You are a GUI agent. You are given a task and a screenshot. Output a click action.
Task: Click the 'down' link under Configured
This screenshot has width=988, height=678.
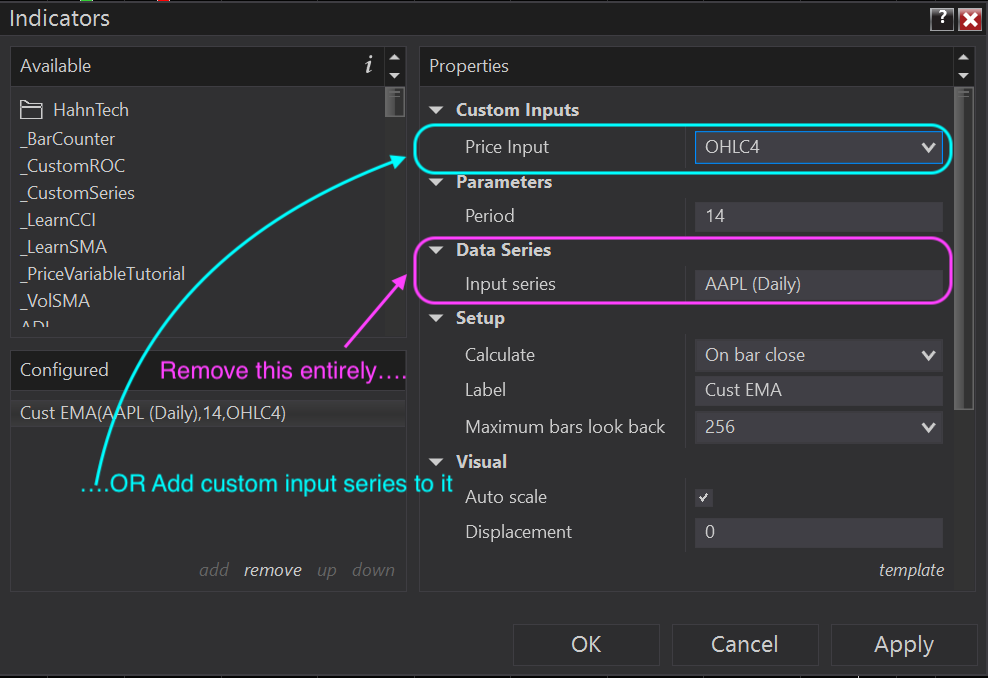[373, 570]
